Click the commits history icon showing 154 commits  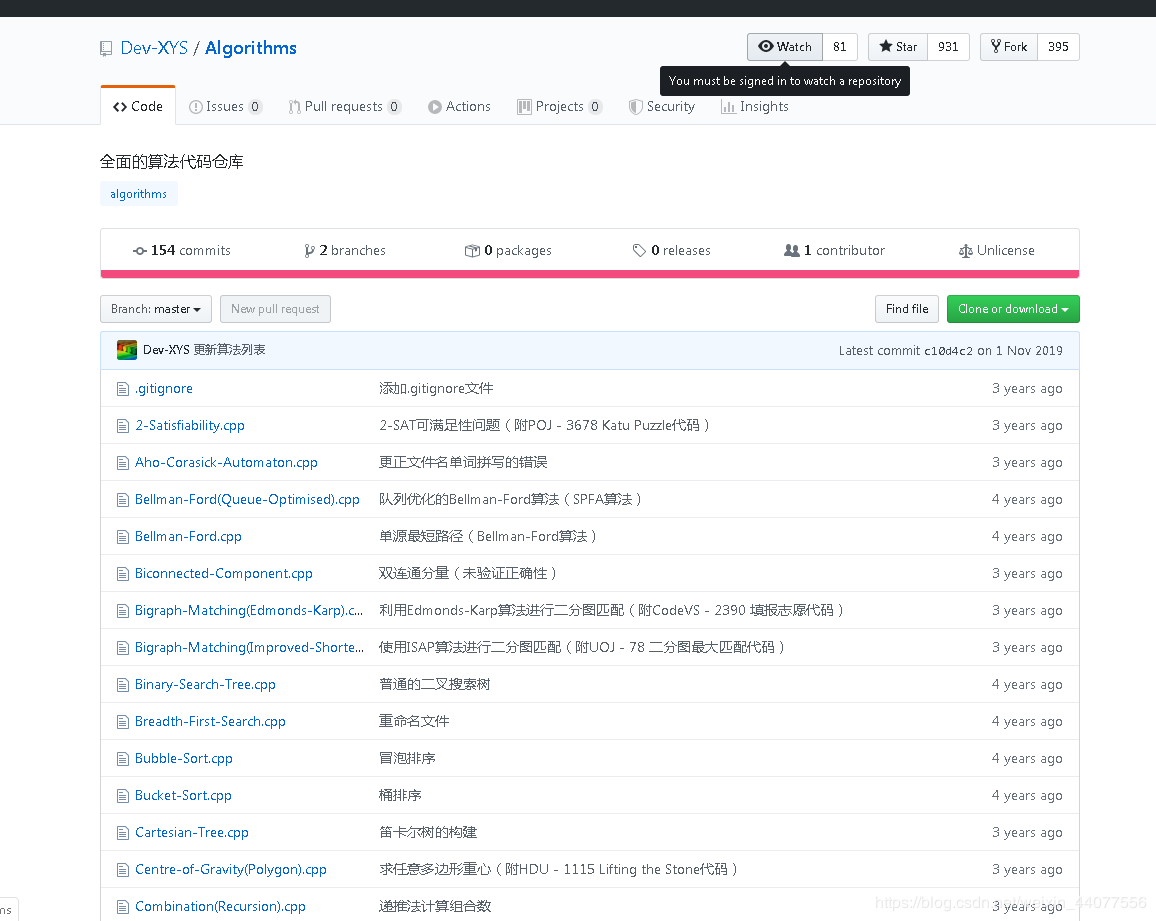click(140, 250)
